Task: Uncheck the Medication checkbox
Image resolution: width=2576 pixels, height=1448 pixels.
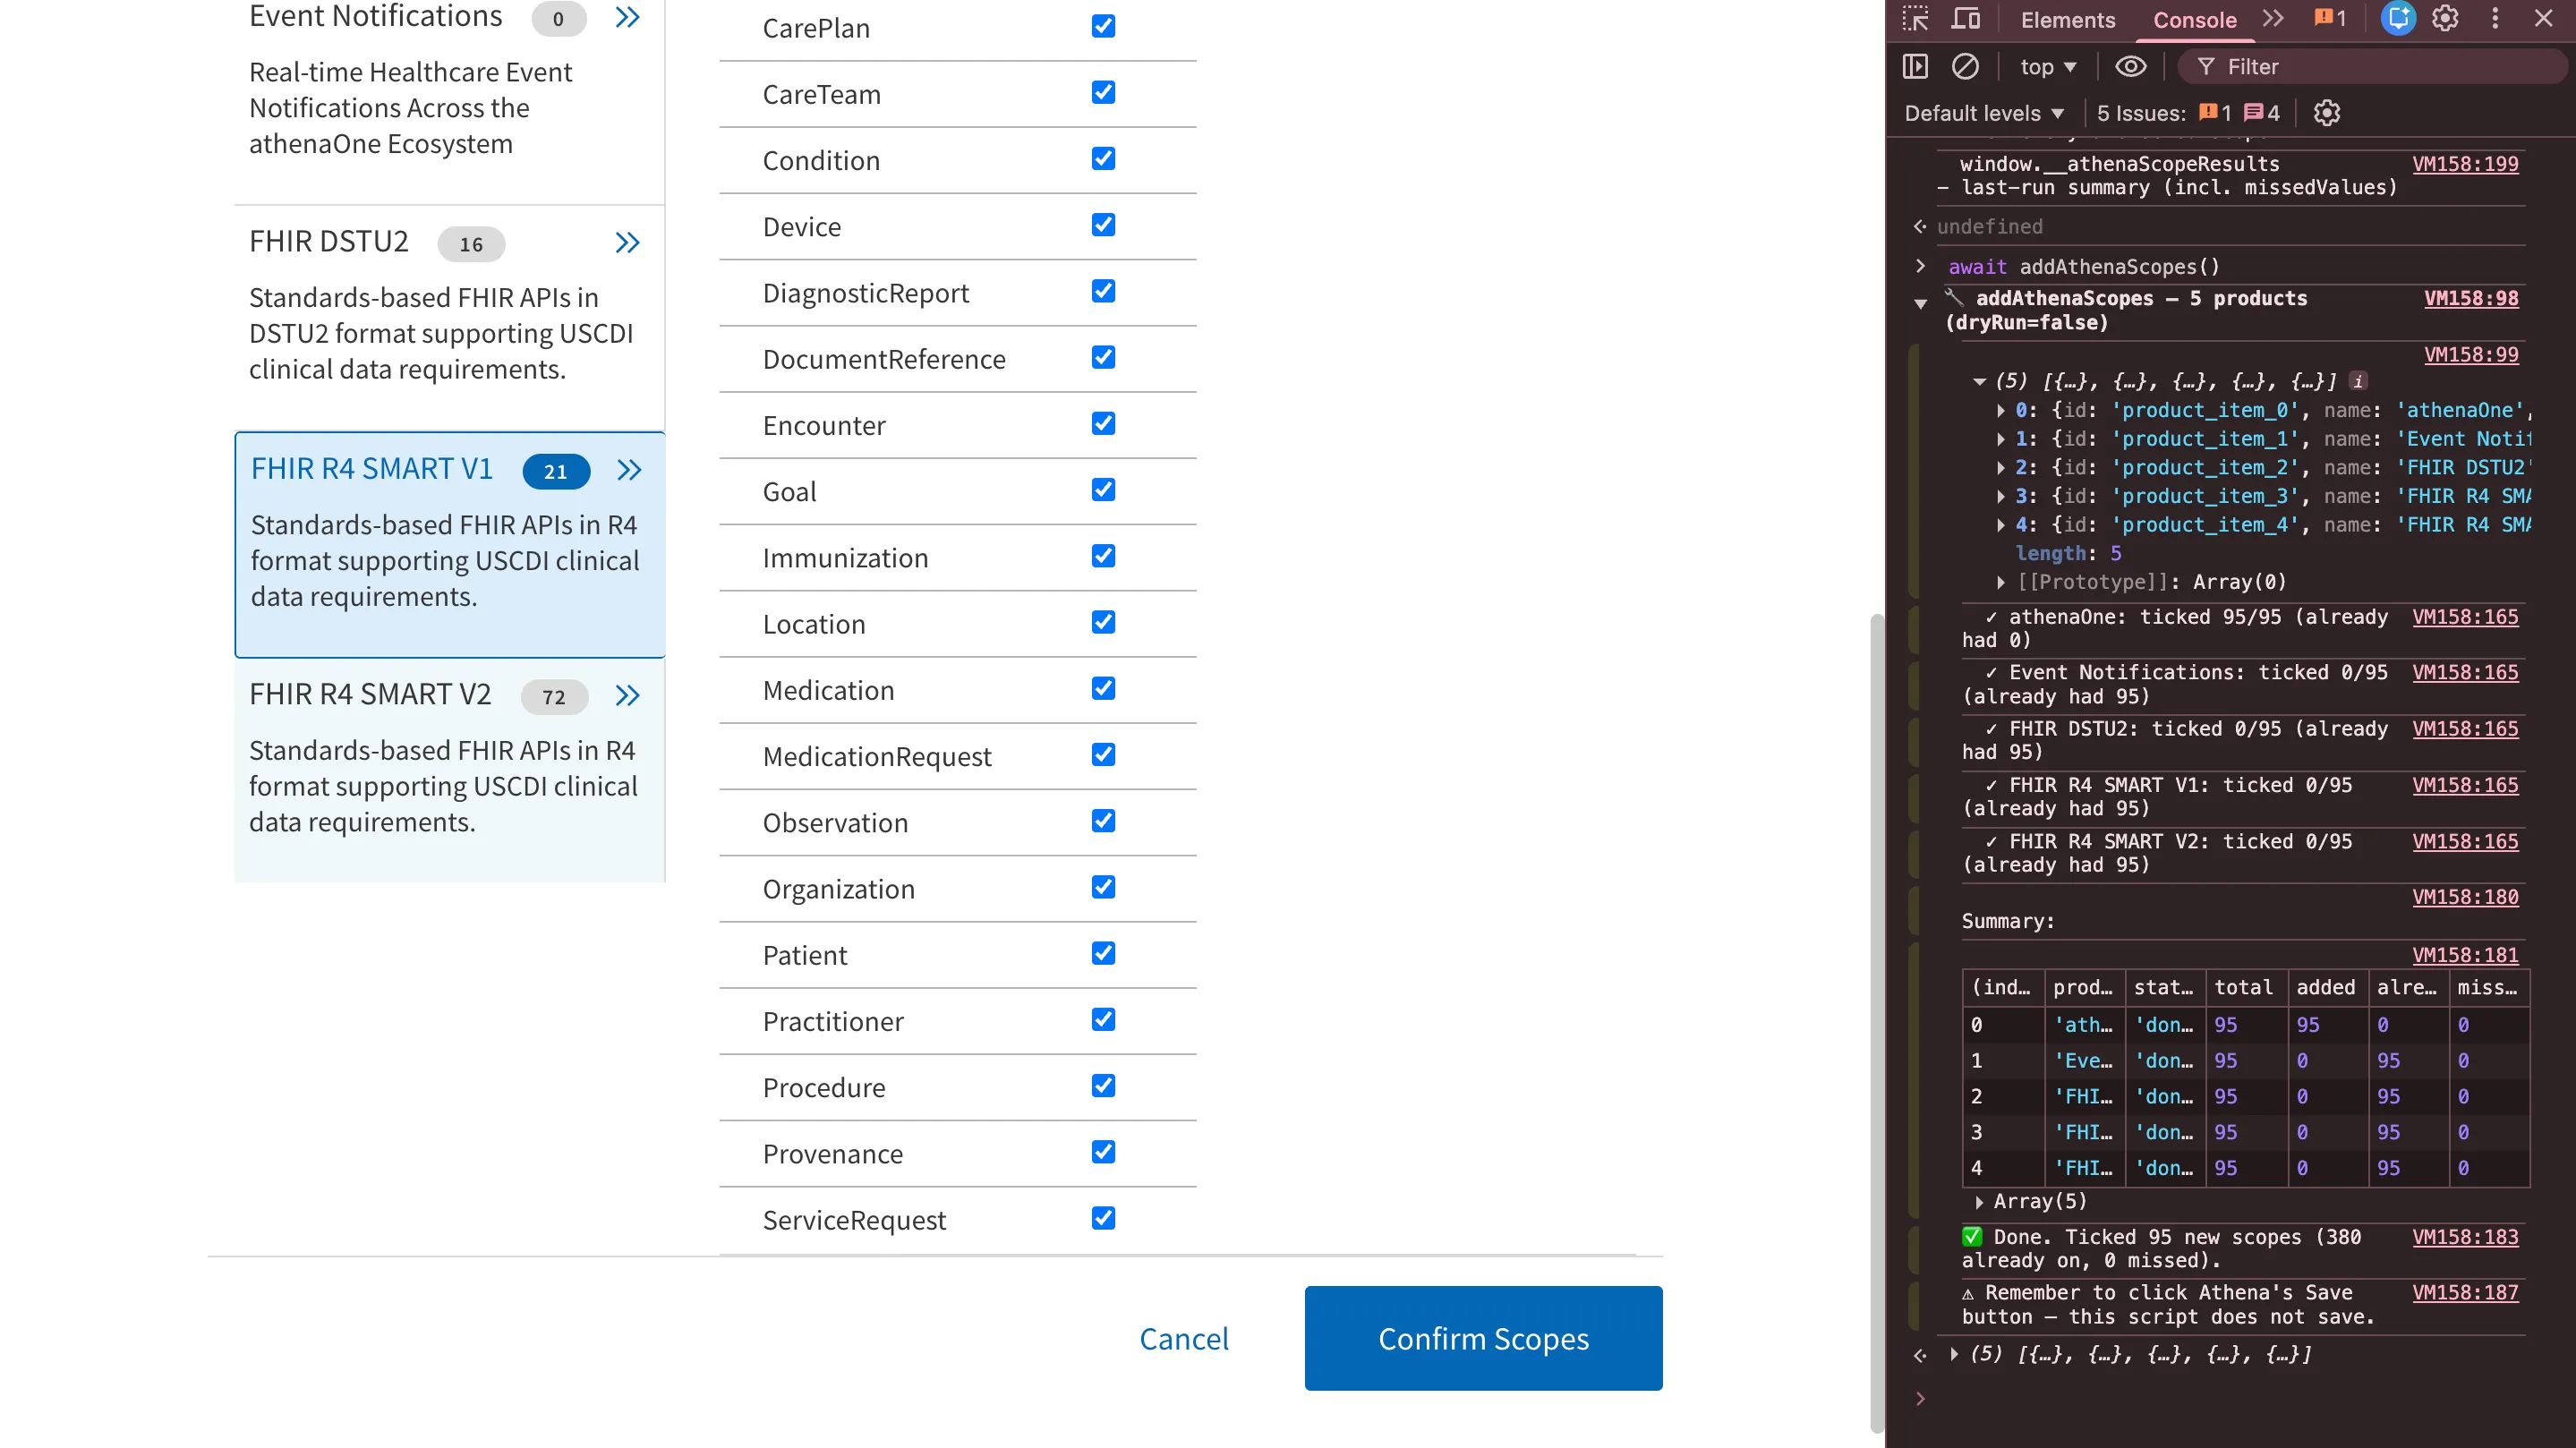Action: coord(1103,688)
